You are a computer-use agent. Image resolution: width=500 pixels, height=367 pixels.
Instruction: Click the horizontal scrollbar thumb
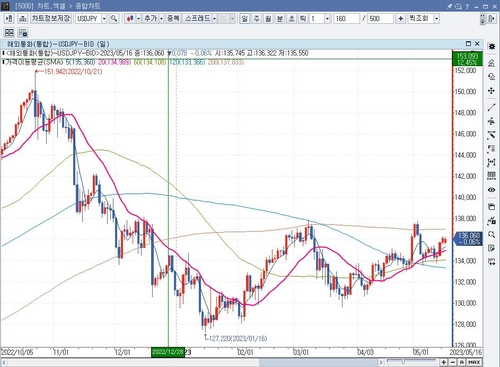318,362
